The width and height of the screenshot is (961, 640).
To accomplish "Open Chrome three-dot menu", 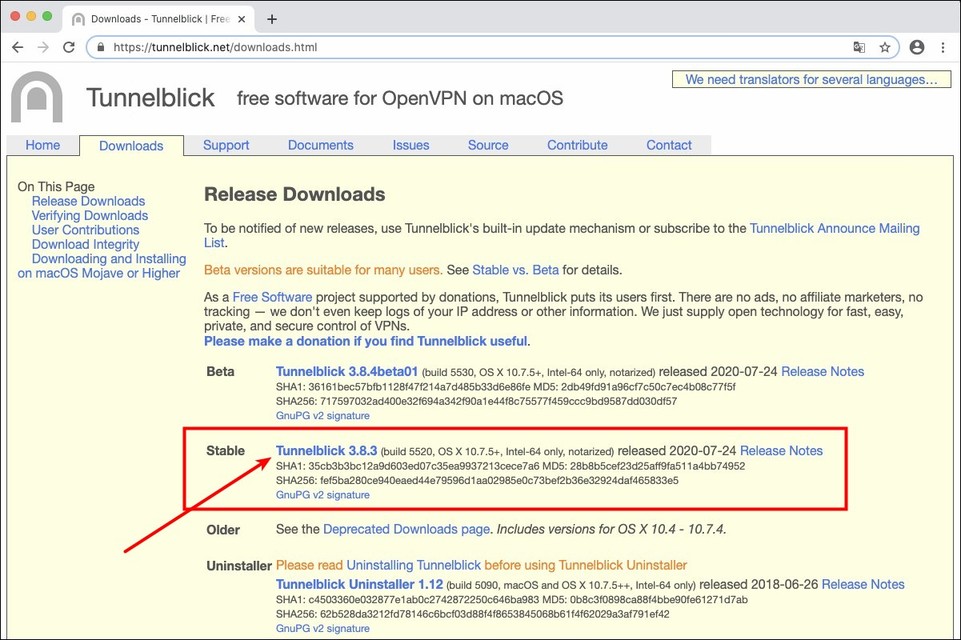I will (x=943, y=47).
